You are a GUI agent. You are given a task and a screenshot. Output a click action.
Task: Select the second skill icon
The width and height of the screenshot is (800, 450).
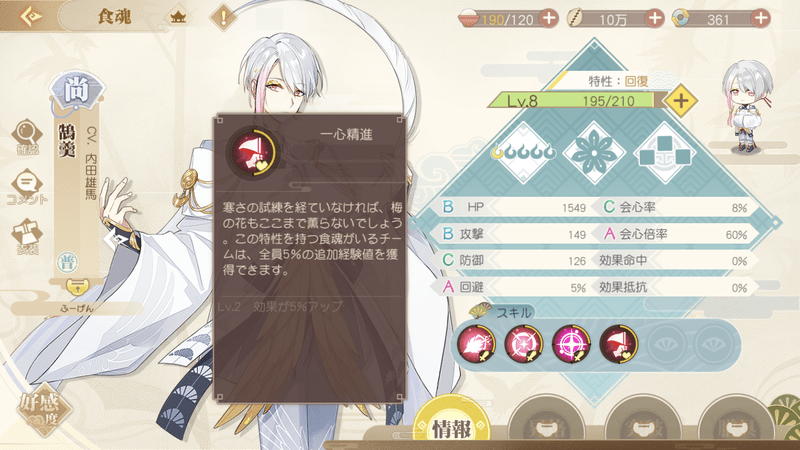tap(523, 343)
